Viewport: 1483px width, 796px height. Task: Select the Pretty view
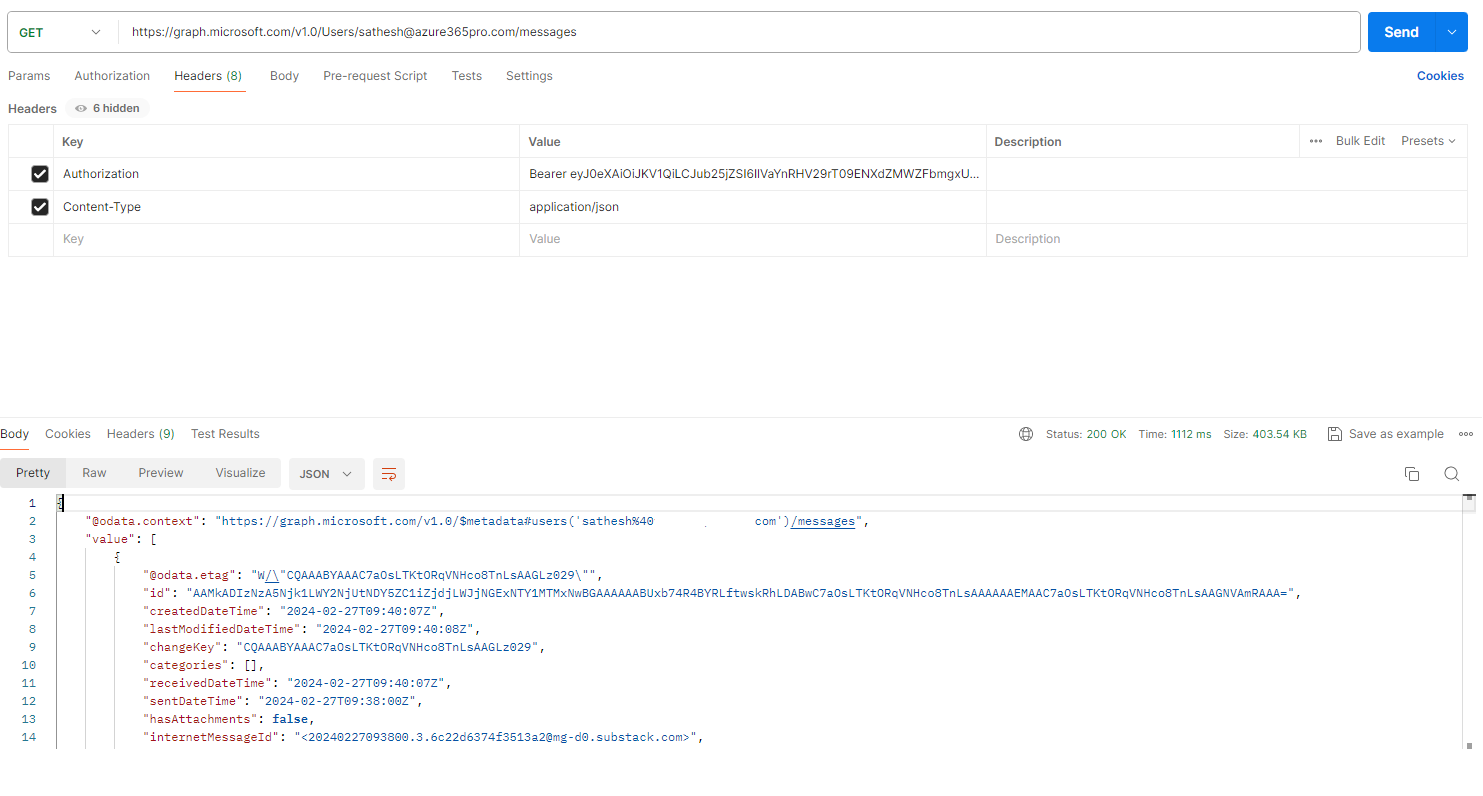[33, 473]
